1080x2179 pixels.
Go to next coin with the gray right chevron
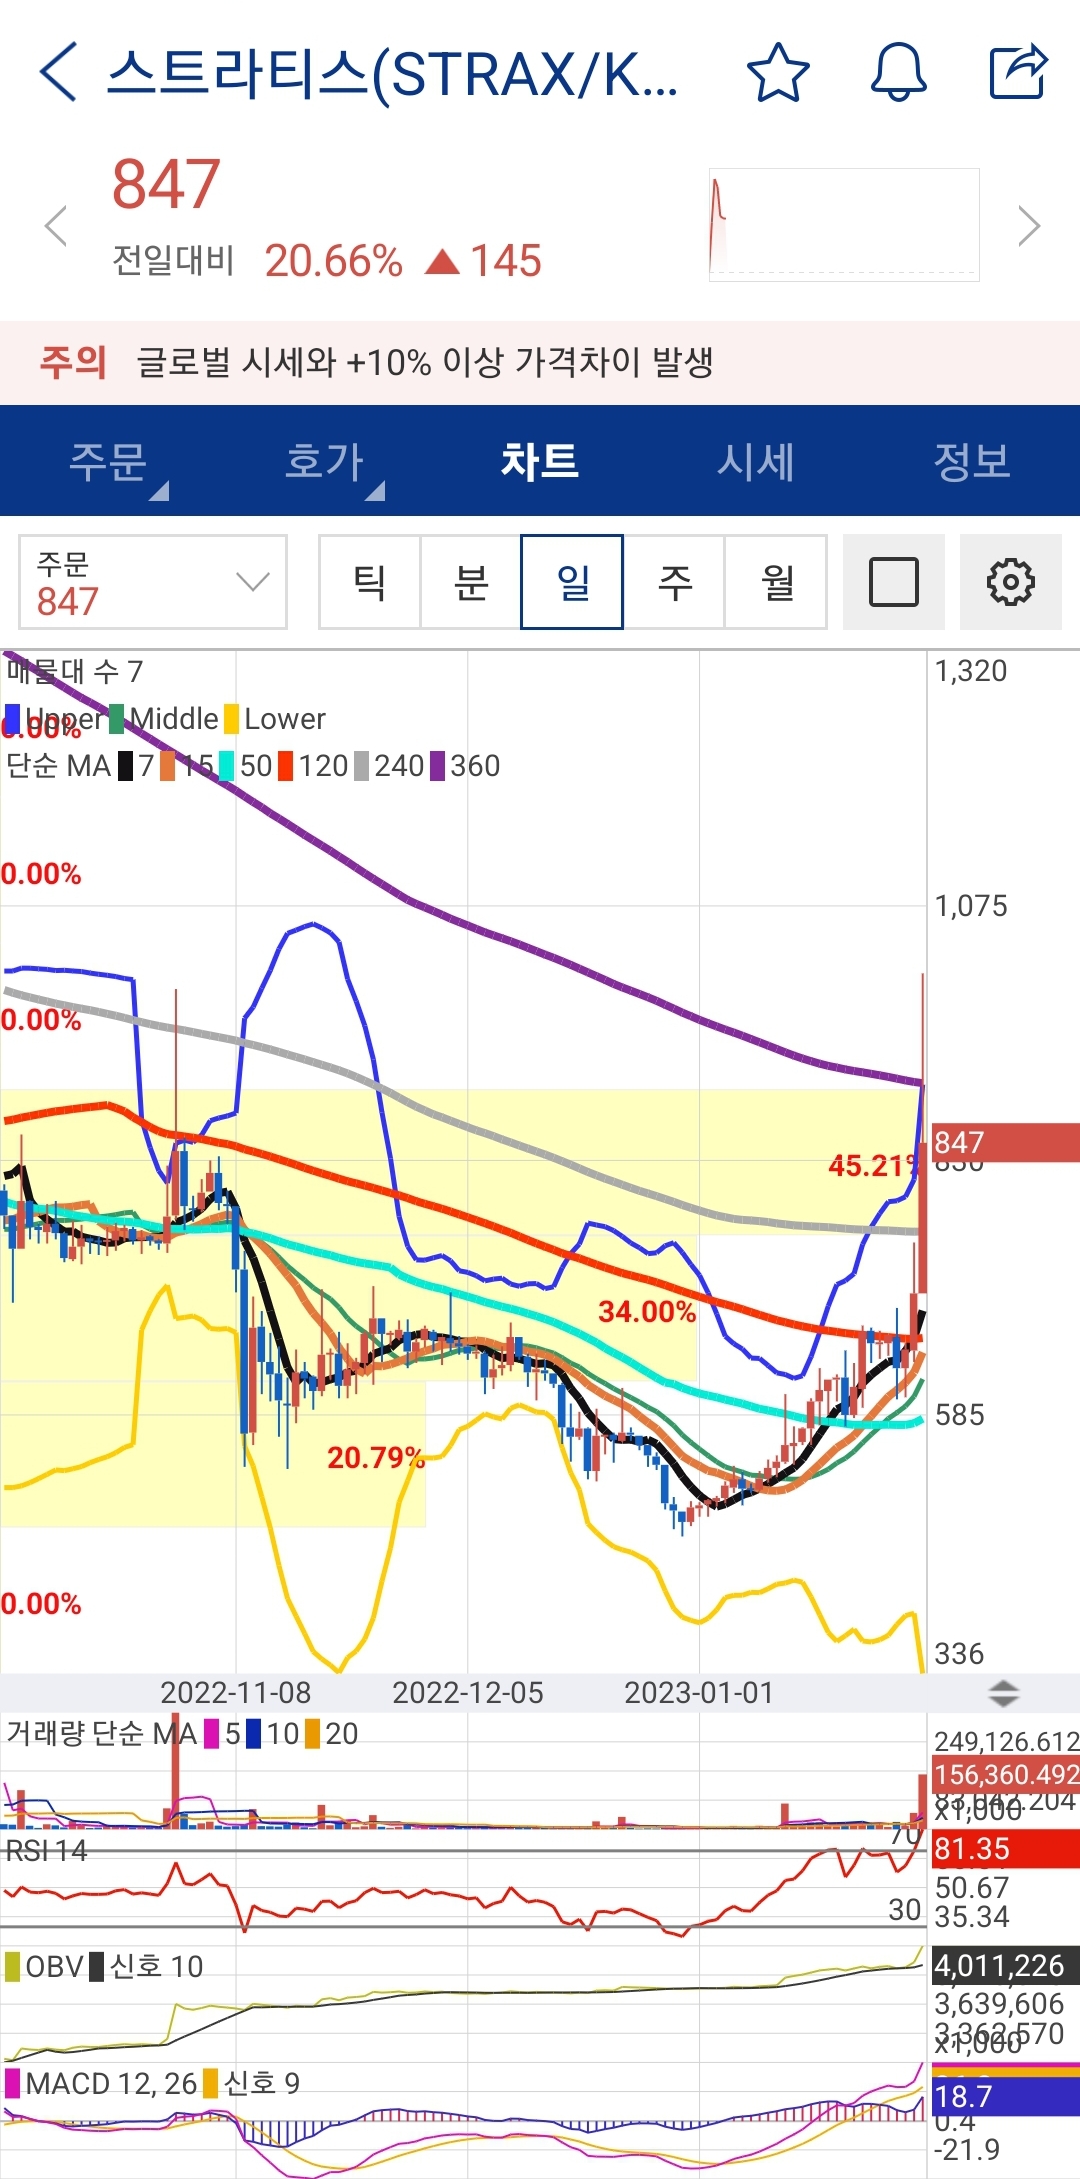pyautogui.click(x=1029, y=226)
